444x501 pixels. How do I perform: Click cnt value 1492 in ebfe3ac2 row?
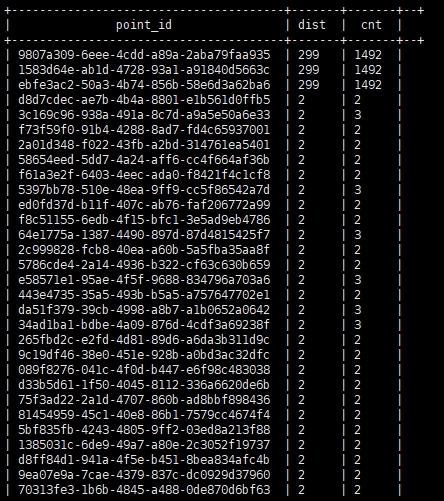368,85
